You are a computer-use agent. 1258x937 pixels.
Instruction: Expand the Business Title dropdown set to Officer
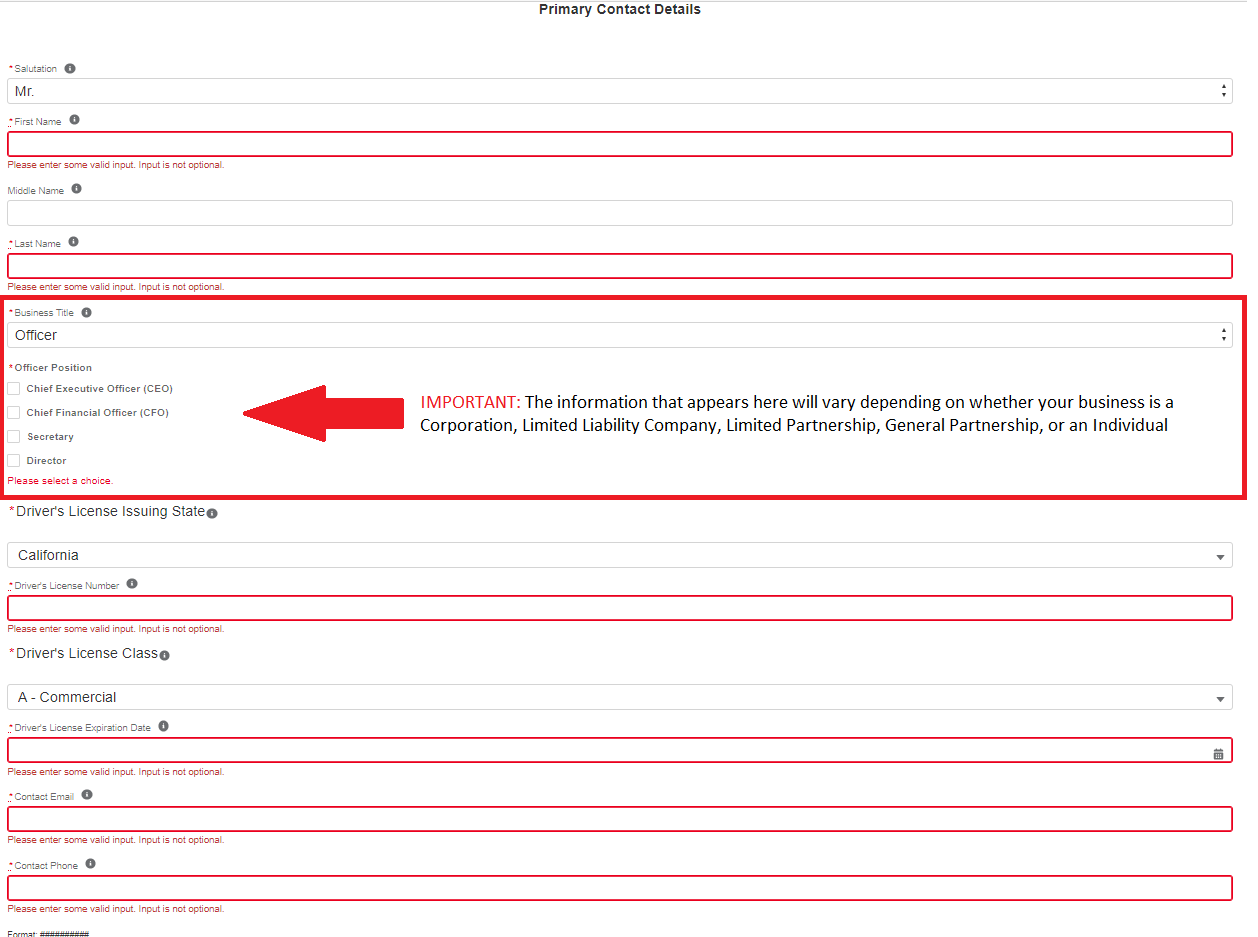[x=619, y=335]
